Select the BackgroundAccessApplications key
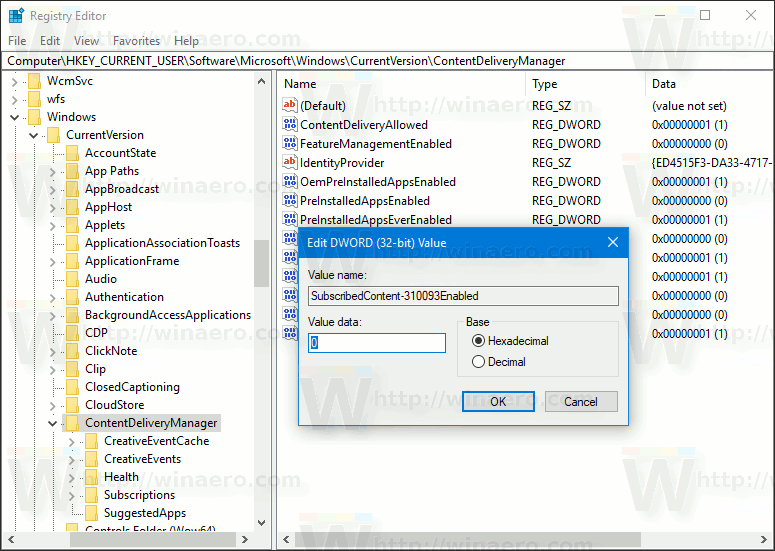Image resolution: width=775 pixels, height=551 pixels. (168, 315)
